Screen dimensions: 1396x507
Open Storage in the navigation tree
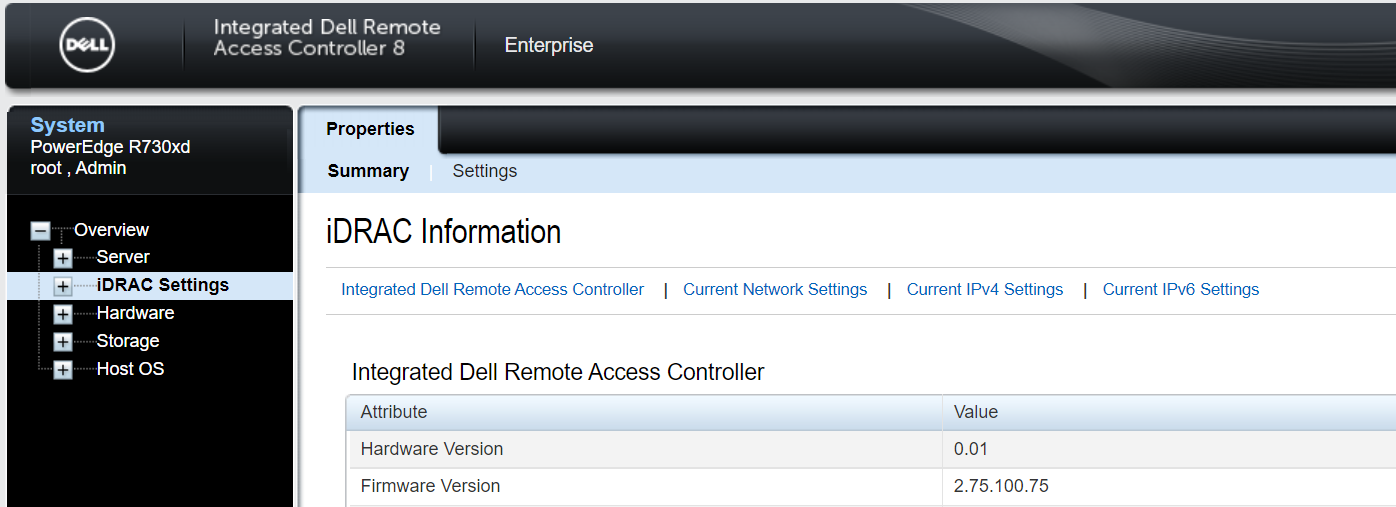coord(128,341)
